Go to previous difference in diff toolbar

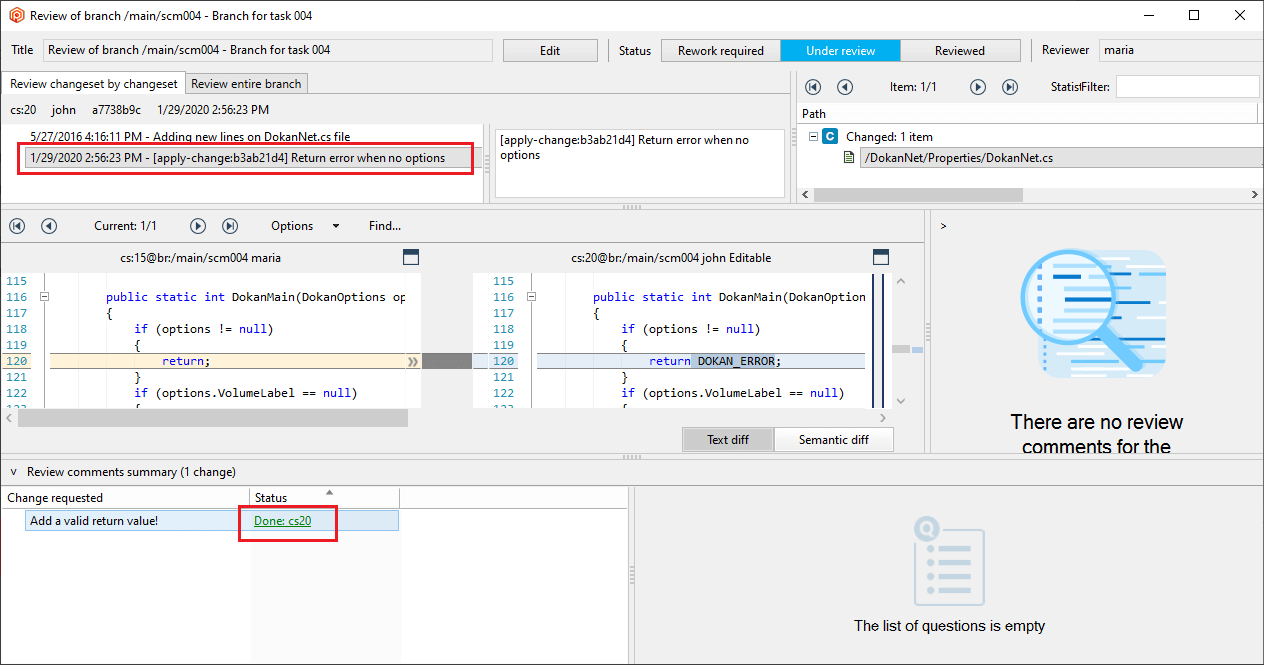pos(49,226)
